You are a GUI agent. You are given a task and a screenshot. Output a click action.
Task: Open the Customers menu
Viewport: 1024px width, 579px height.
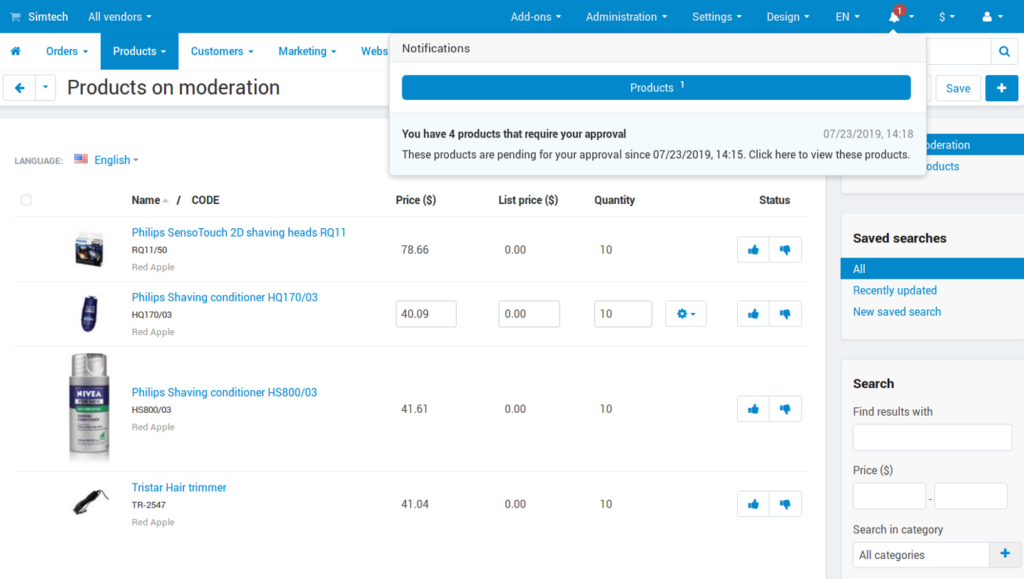pyautogui.click(x=222, y=51)
